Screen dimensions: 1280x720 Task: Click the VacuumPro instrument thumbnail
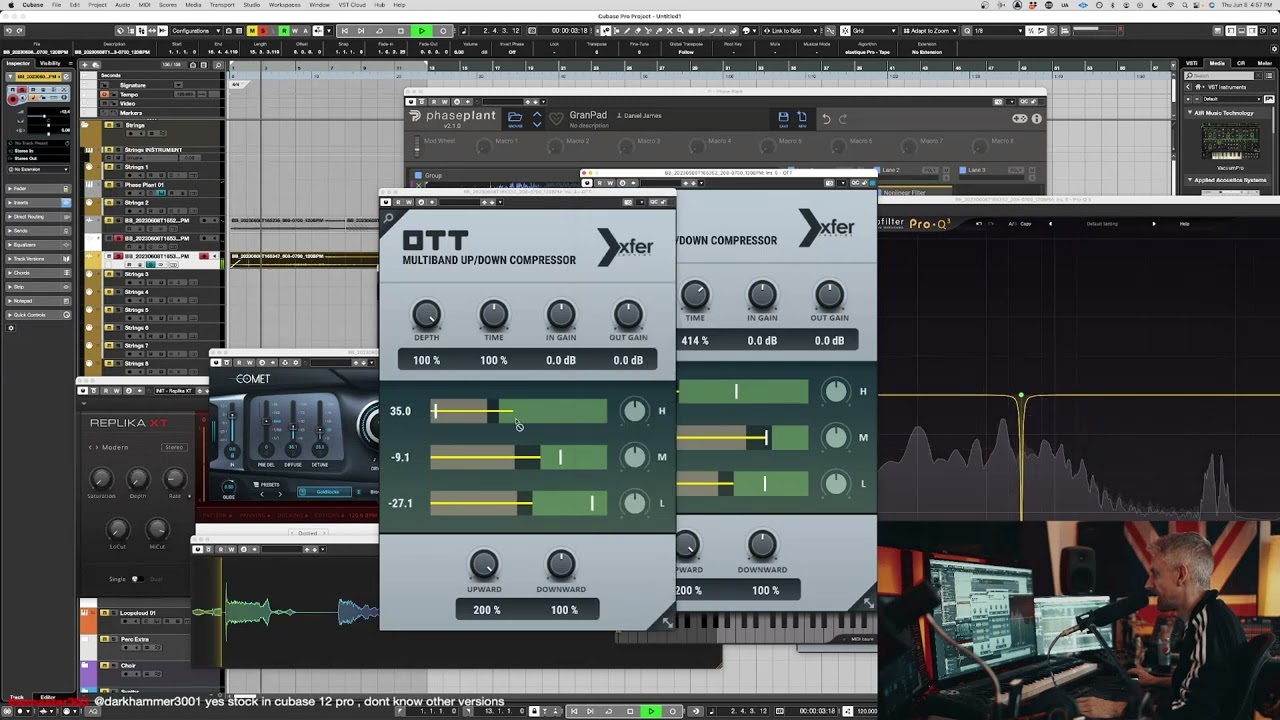[1231, 140]
